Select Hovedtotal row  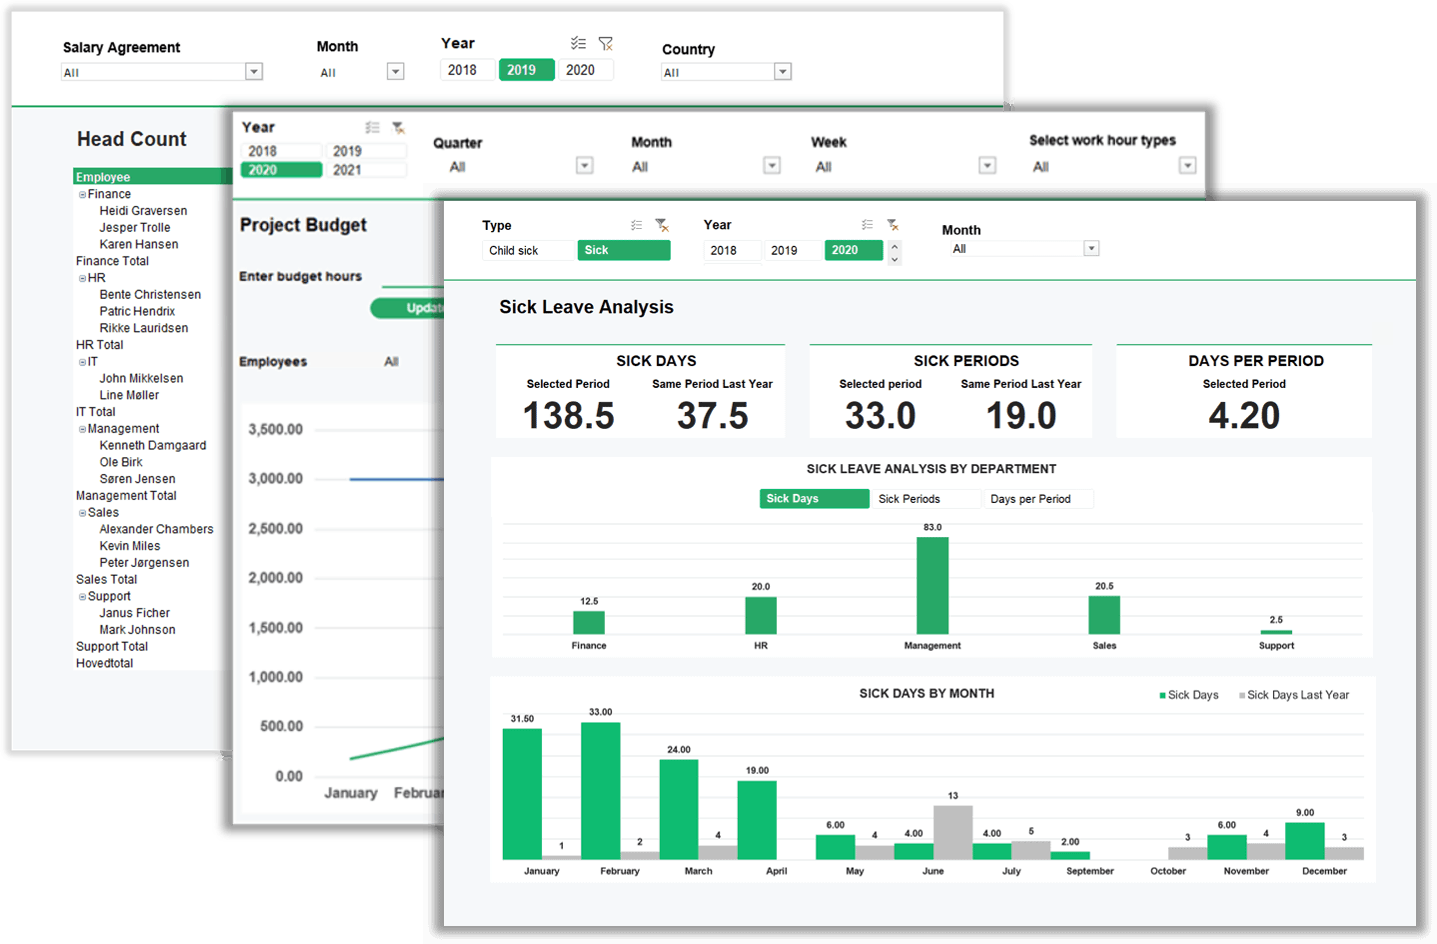pyautogui.click(x=104, y=664)
